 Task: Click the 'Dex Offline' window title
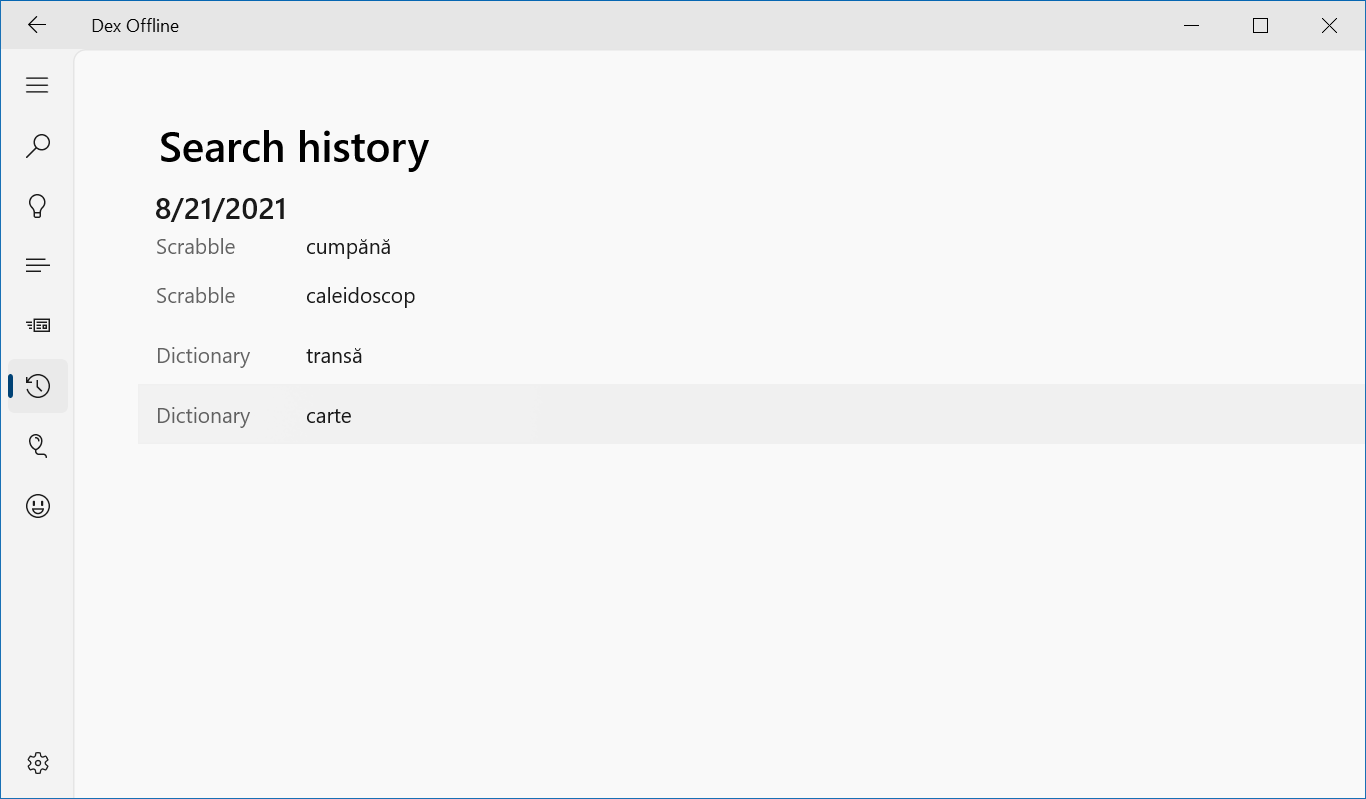(135, 26)
